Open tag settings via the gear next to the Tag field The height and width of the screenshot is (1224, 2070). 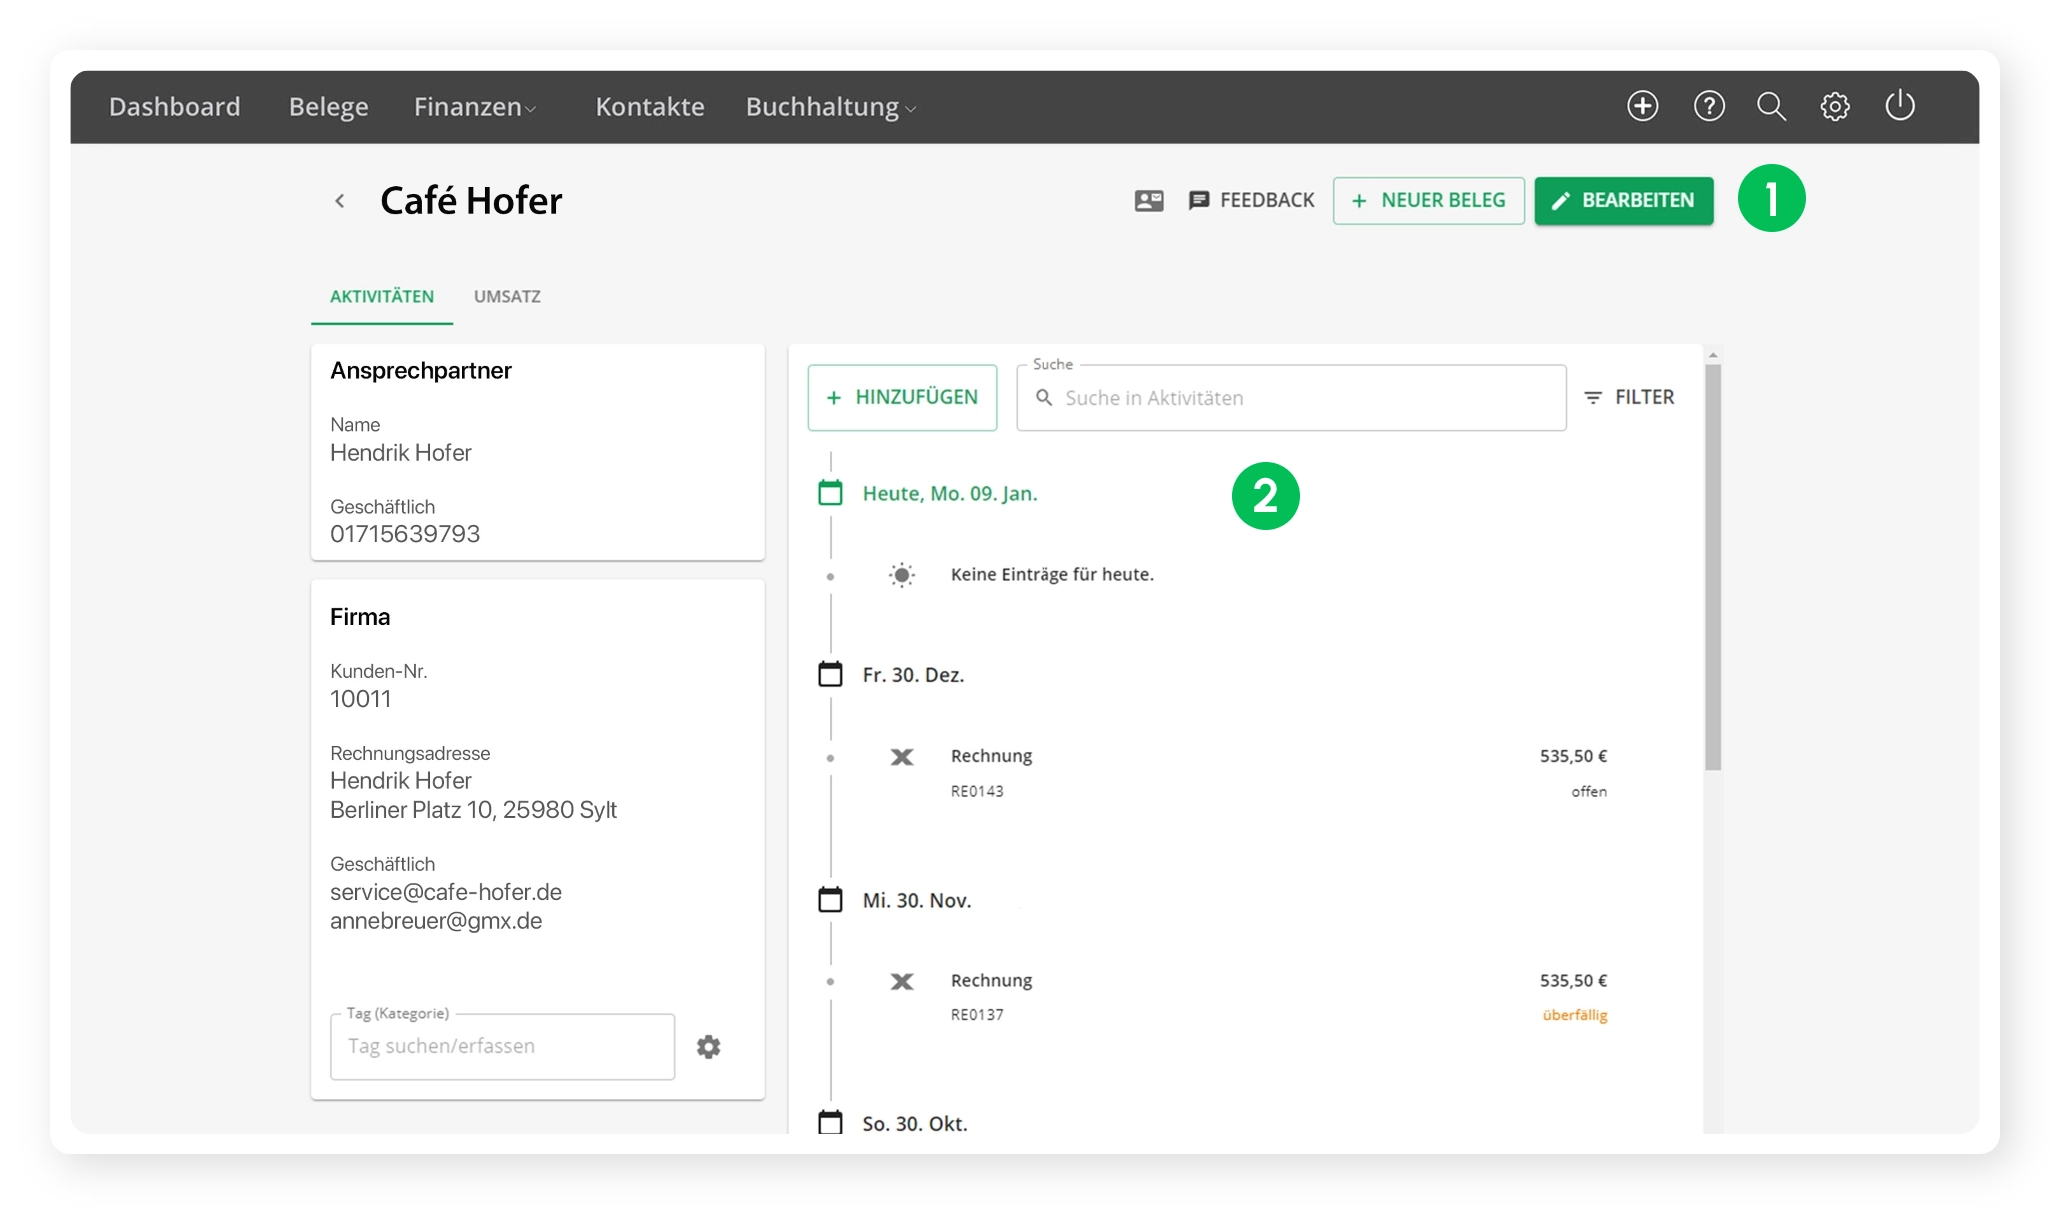[709, 1047]
